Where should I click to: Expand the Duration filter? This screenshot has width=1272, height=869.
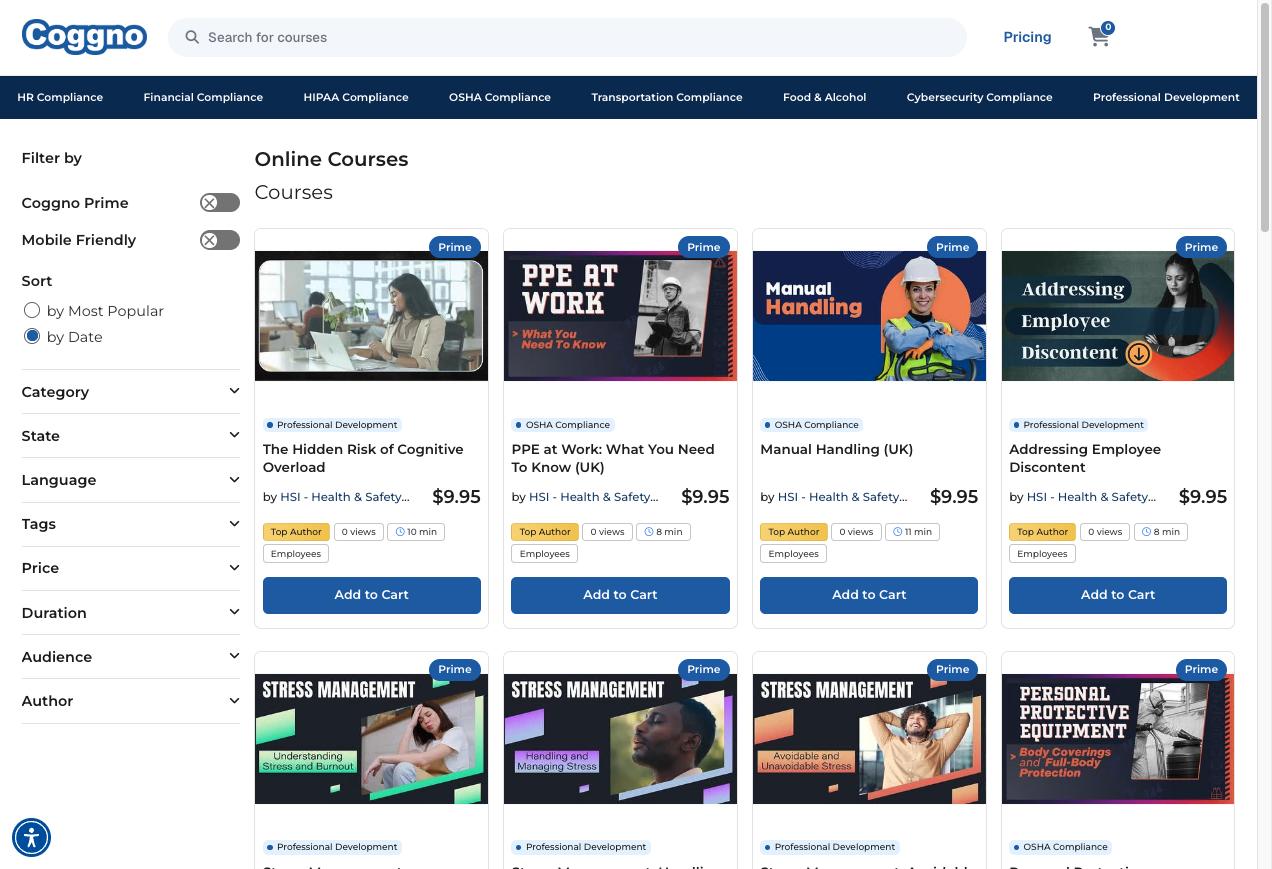(130, 612)
